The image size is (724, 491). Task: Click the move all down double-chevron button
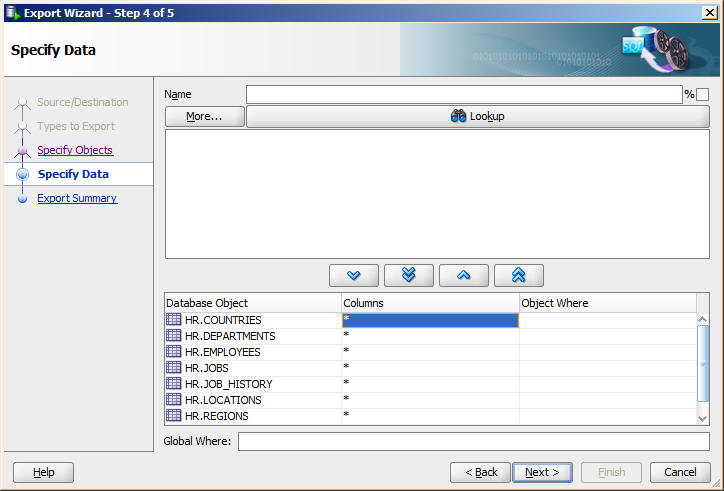click(409, 276)
